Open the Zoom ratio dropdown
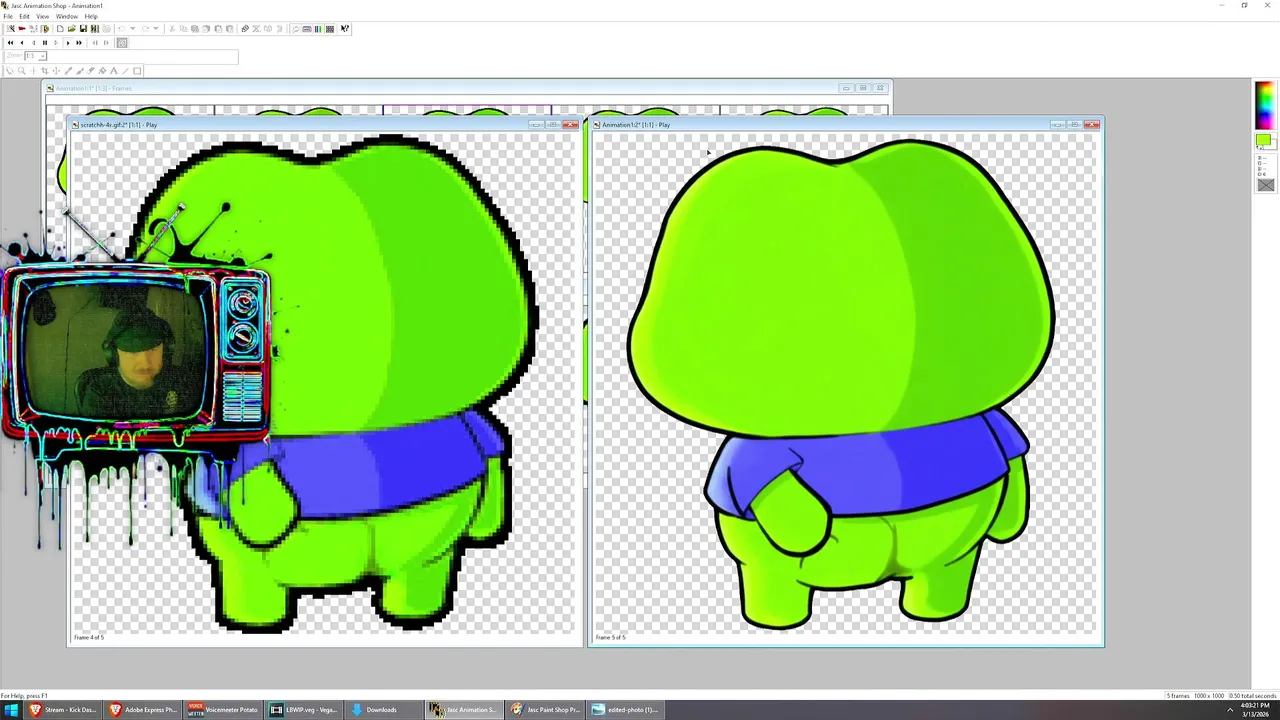The width and height of the screenshot is (1280, 720). coord(43,56)
